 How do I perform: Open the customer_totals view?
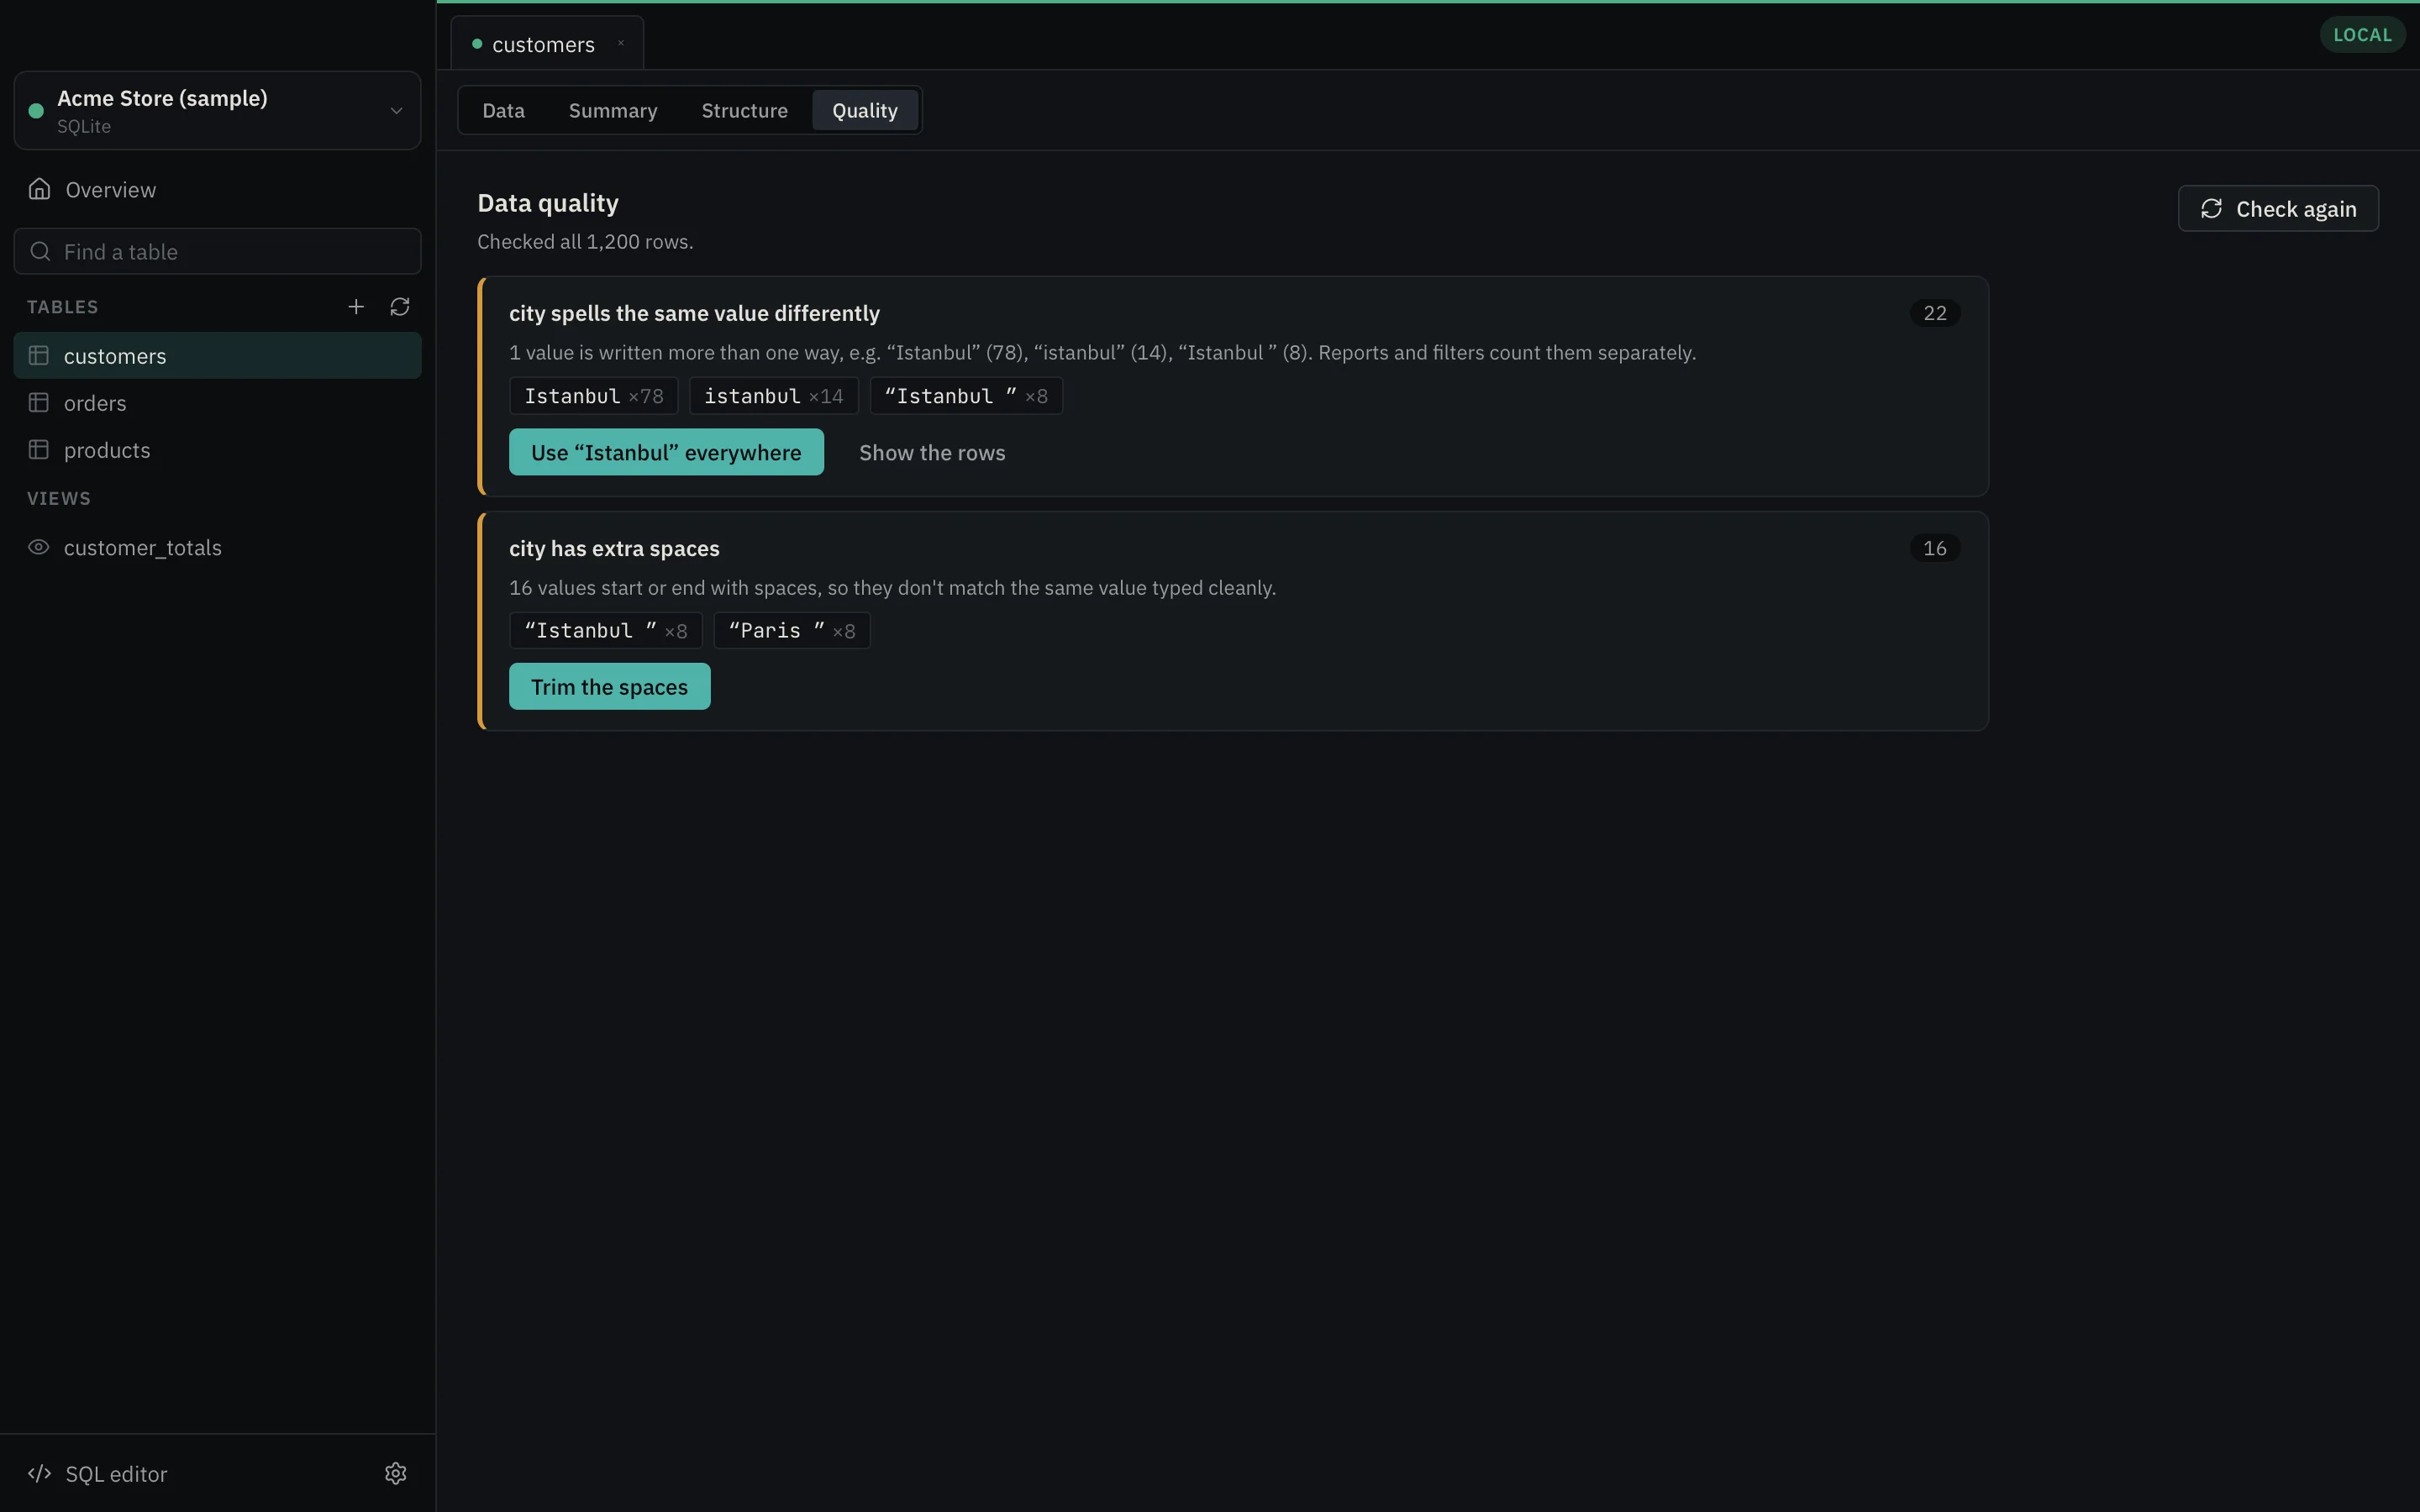click(217, 547)
